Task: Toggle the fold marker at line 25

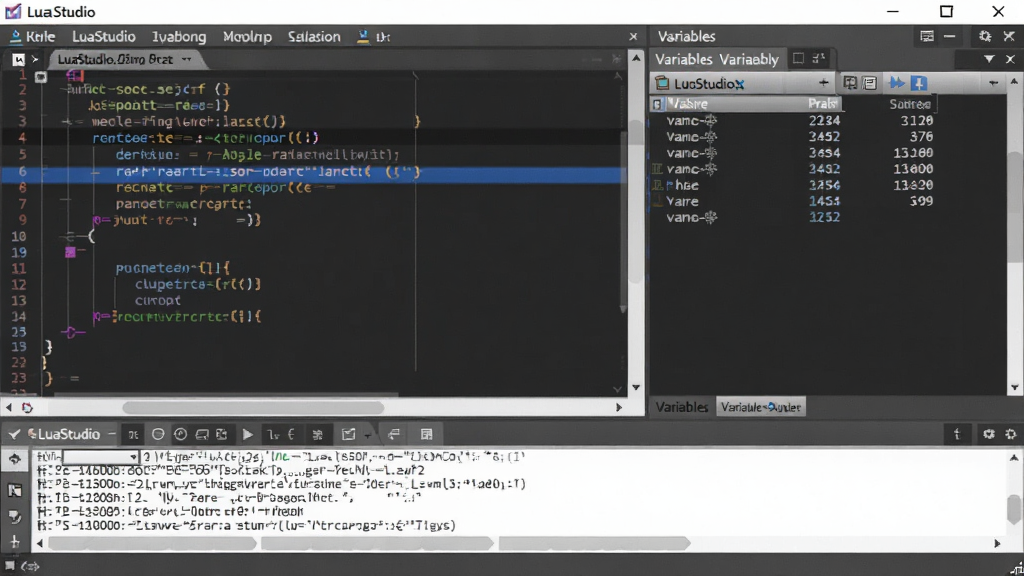Action: click(72, 332)
